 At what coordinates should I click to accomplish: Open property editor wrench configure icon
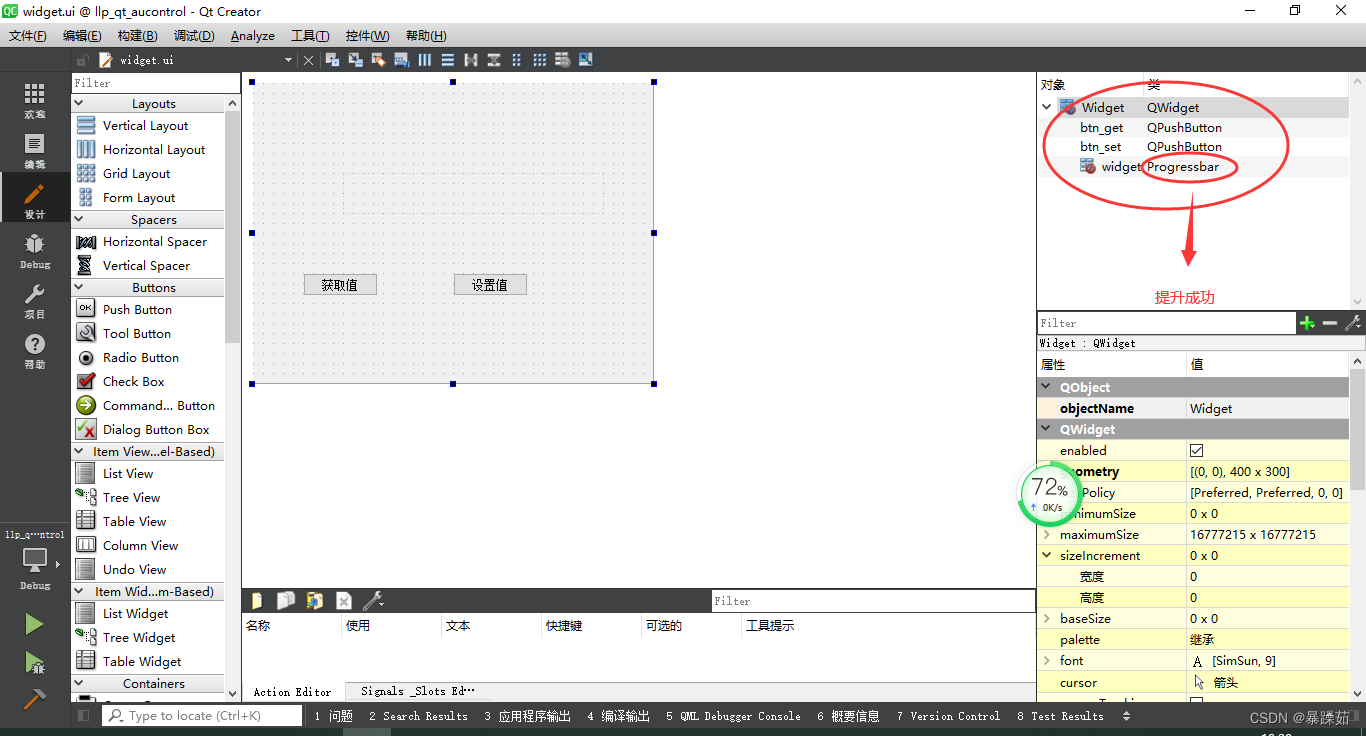point(1353,323)
